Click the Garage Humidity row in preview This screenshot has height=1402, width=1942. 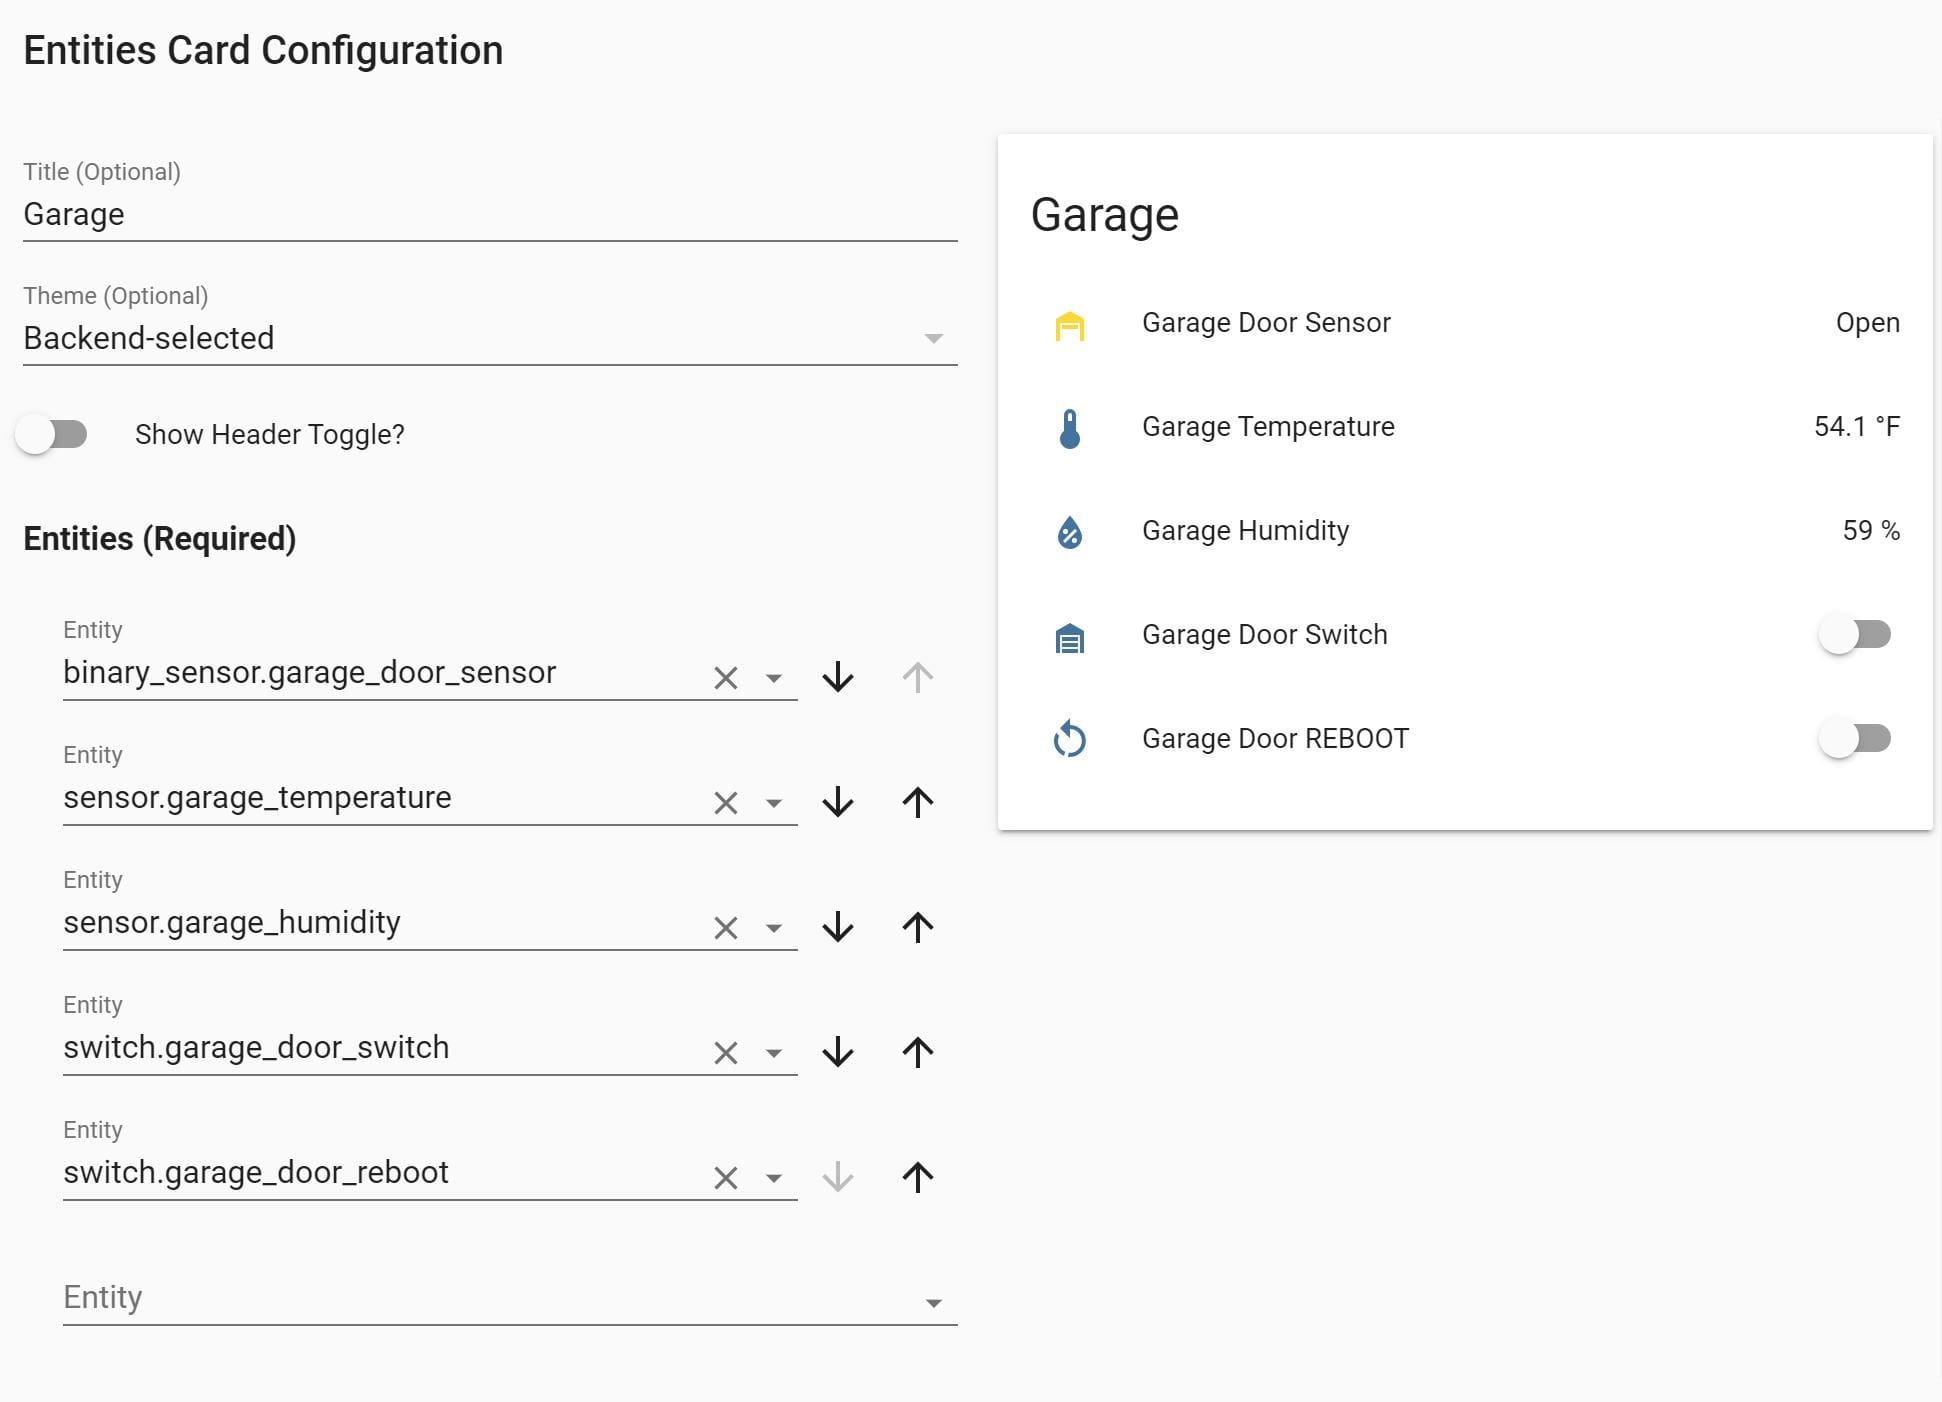point(1245,531)
